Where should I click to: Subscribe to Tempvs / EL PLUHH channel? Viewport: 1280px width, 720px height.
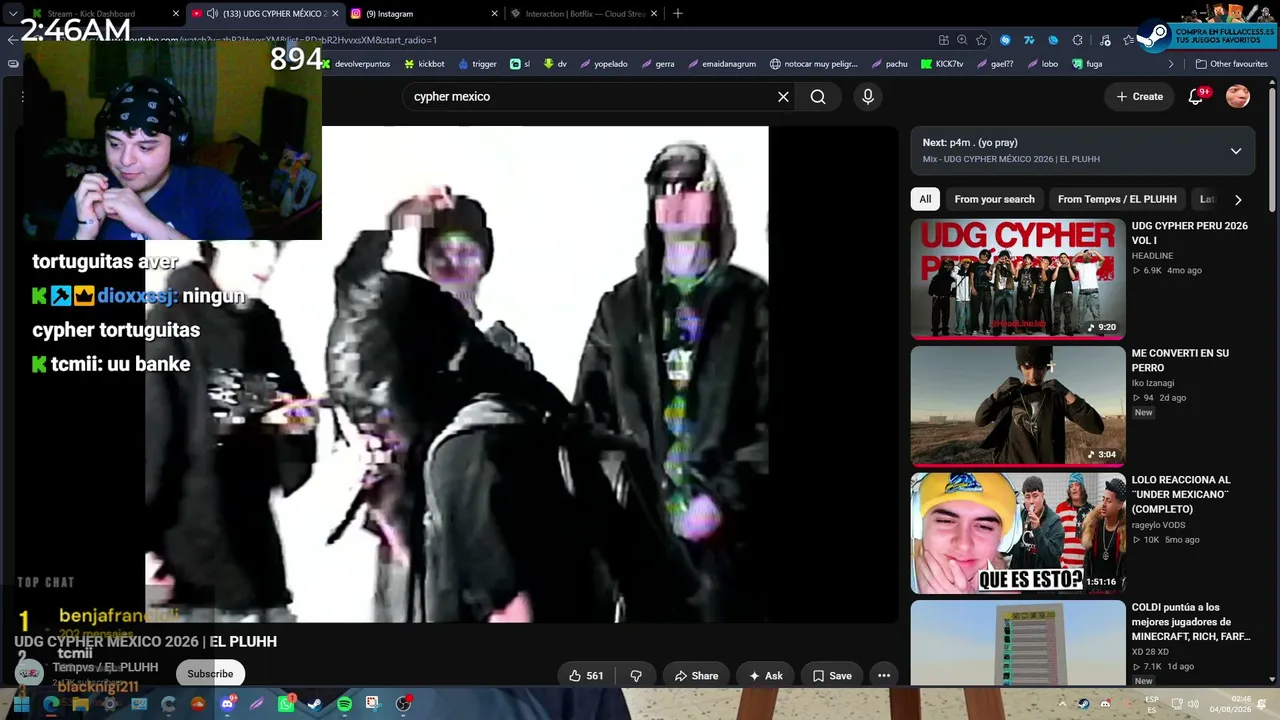210,674
